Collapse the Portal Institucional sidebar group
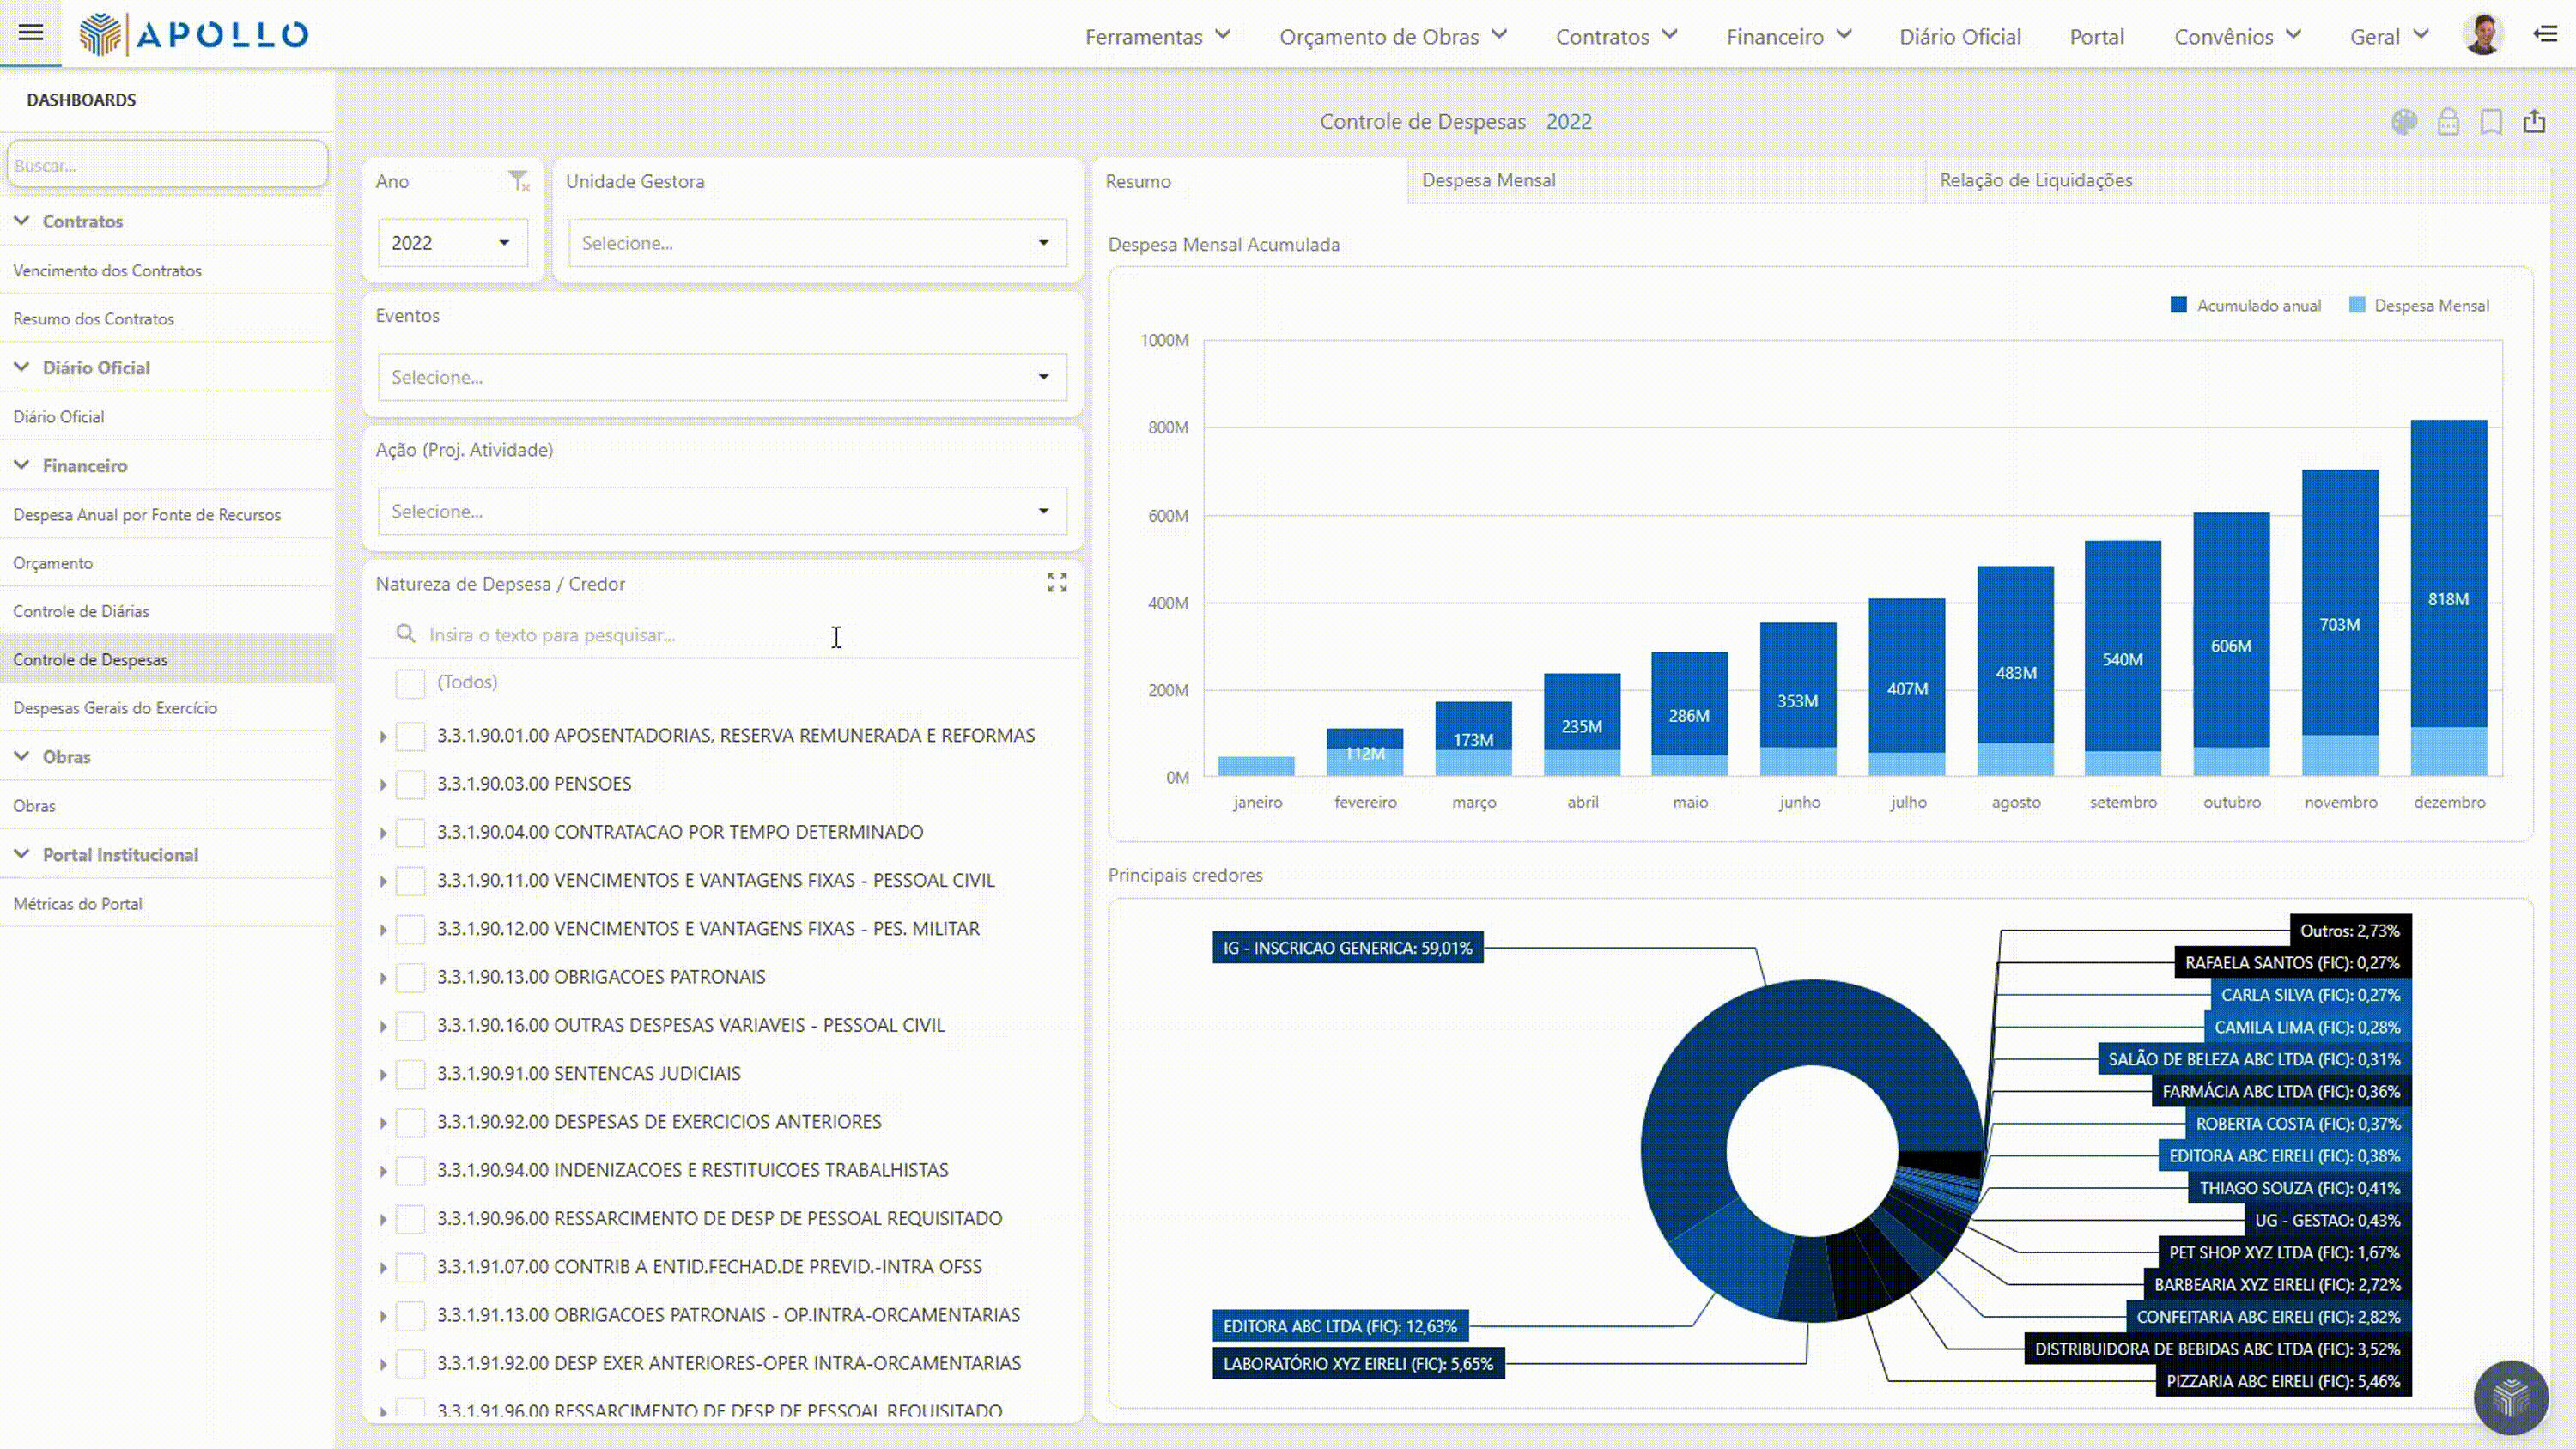 pos(21,854)
